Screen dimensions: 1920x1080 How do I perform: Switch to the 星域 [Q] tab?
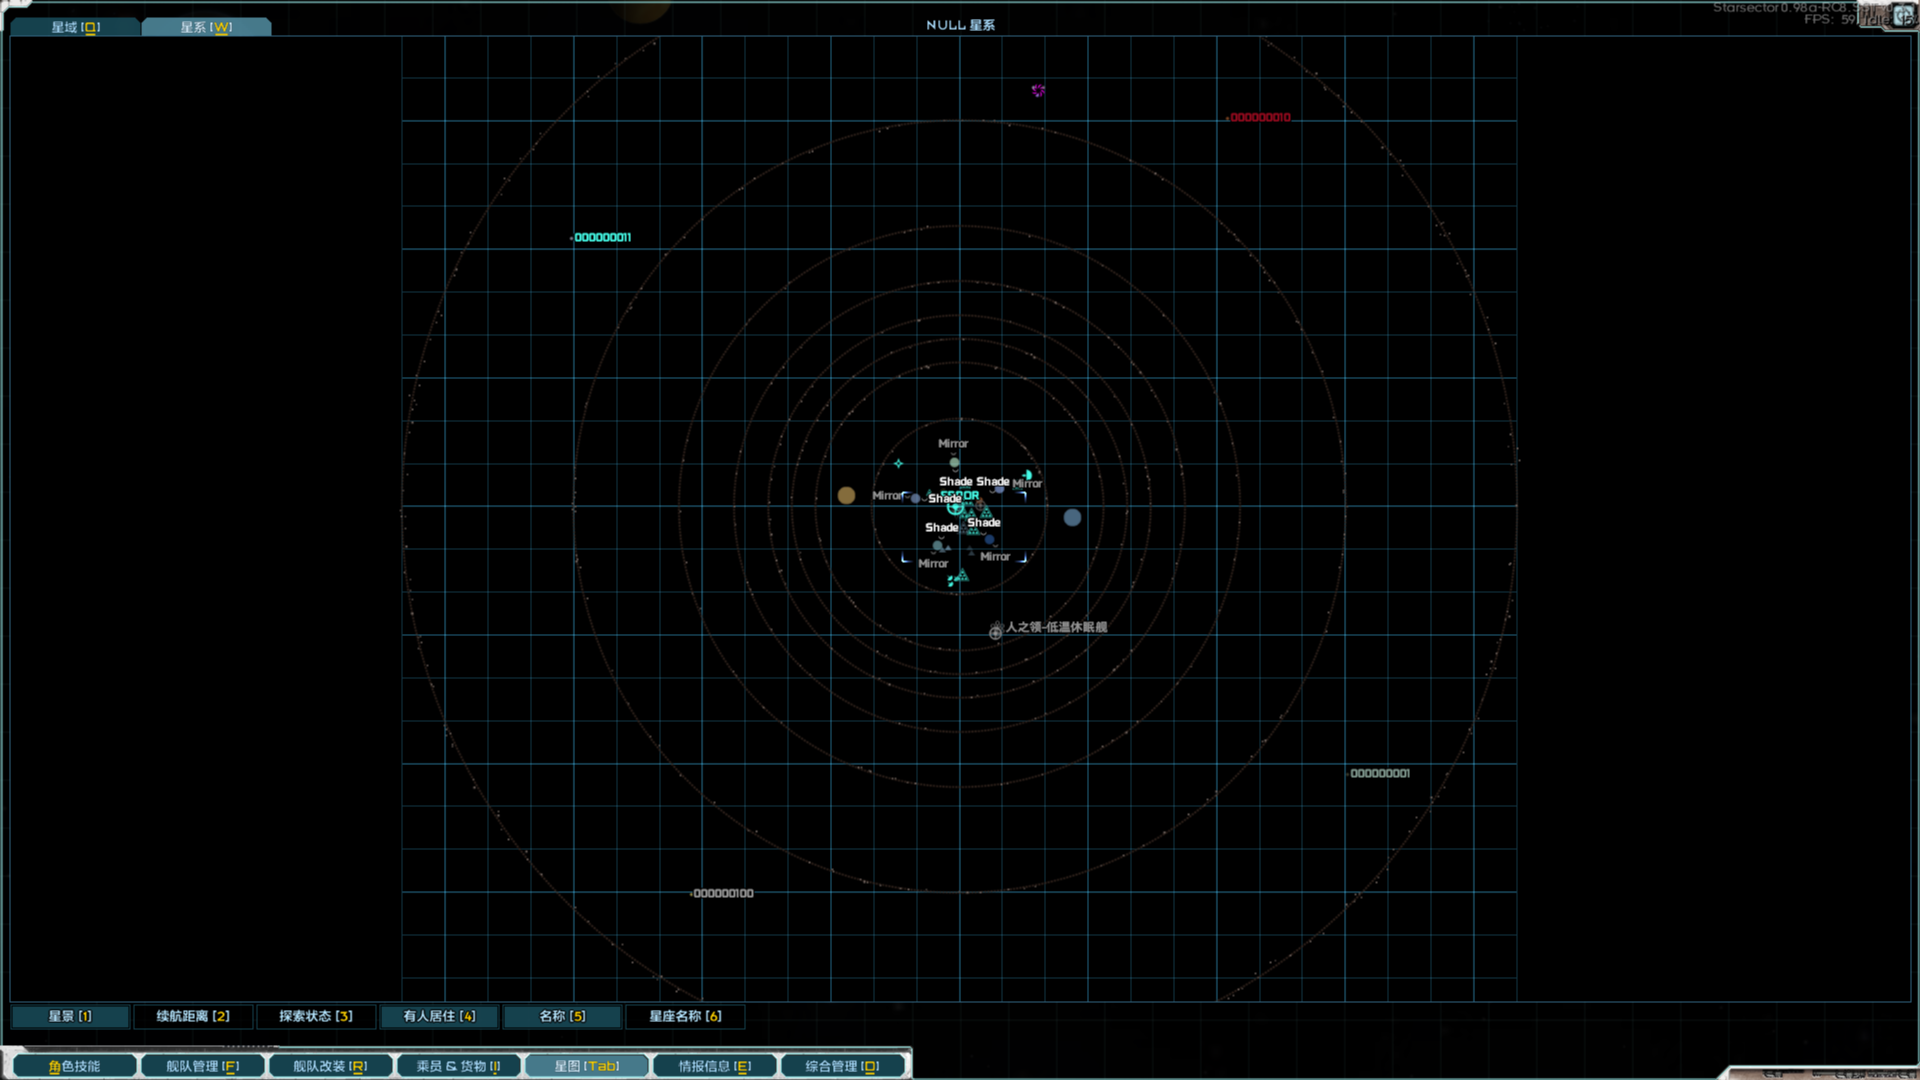[74, 27]
